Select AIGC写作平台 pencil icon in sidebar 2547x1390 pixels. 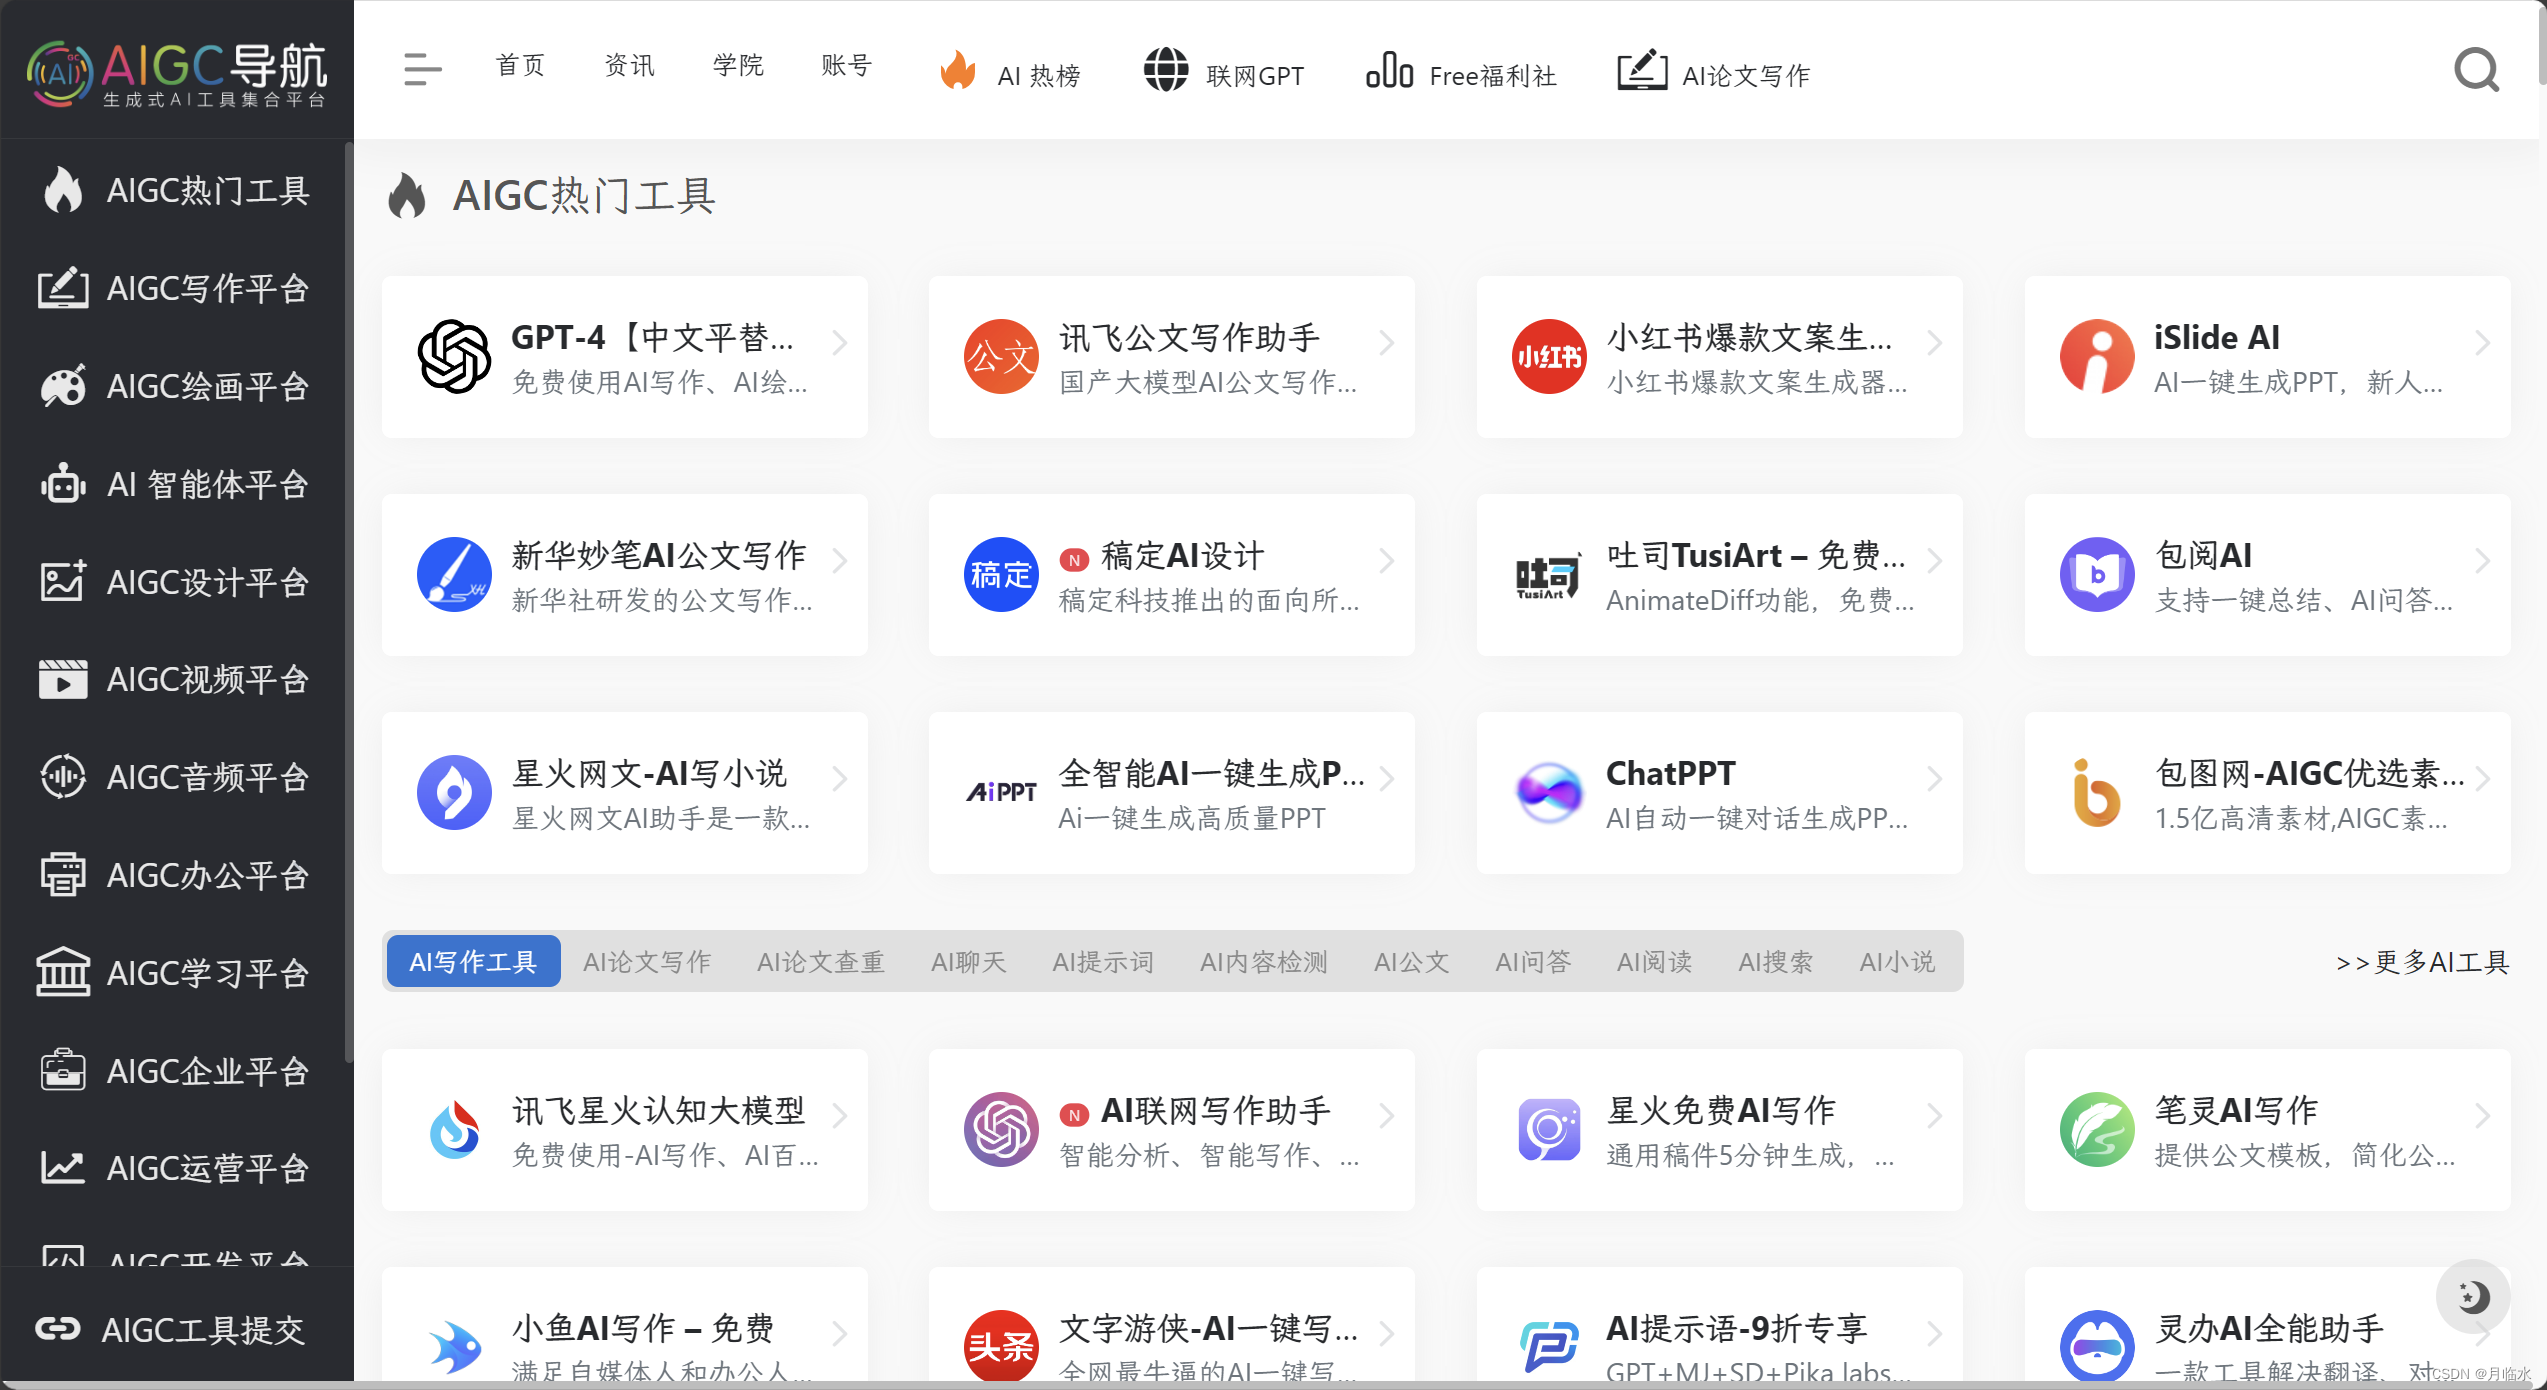(63, 288)
